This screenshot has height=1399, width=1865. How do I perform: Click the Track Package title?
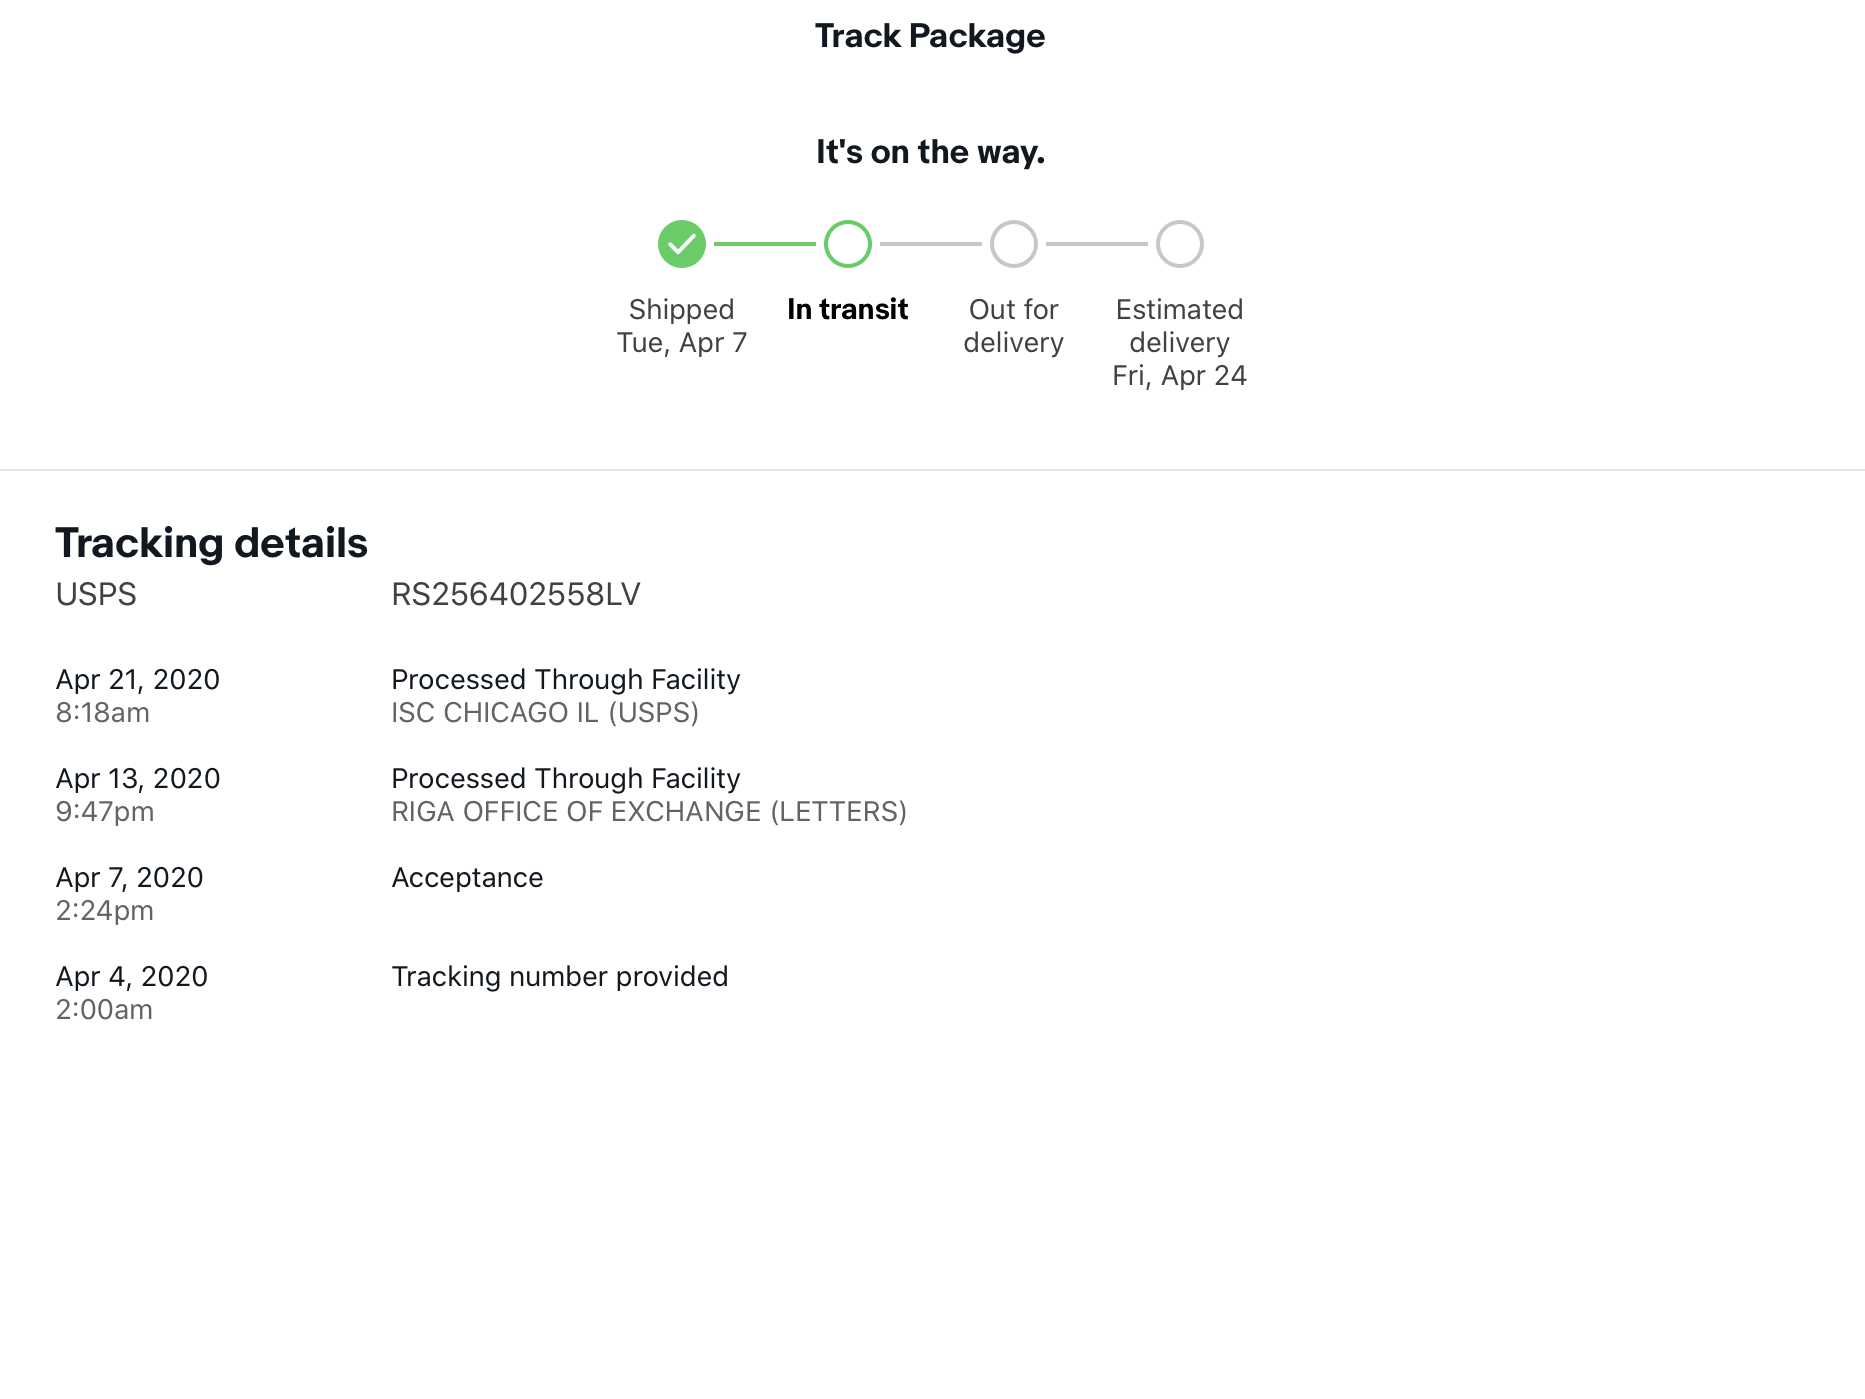[930, 36]
